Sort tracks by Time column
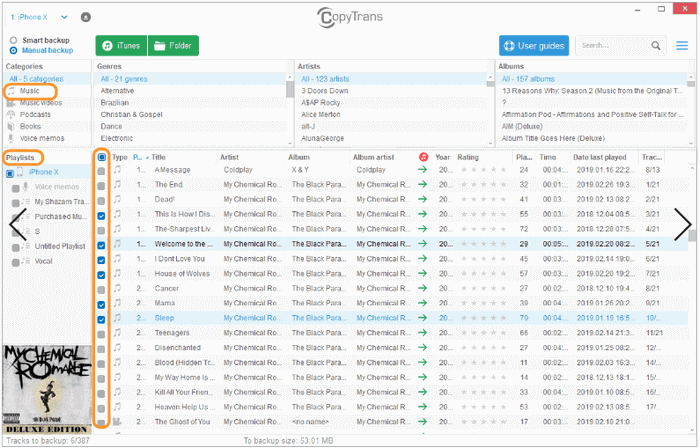The height and width of the screenshot is (448, 700). pos(547,157)
